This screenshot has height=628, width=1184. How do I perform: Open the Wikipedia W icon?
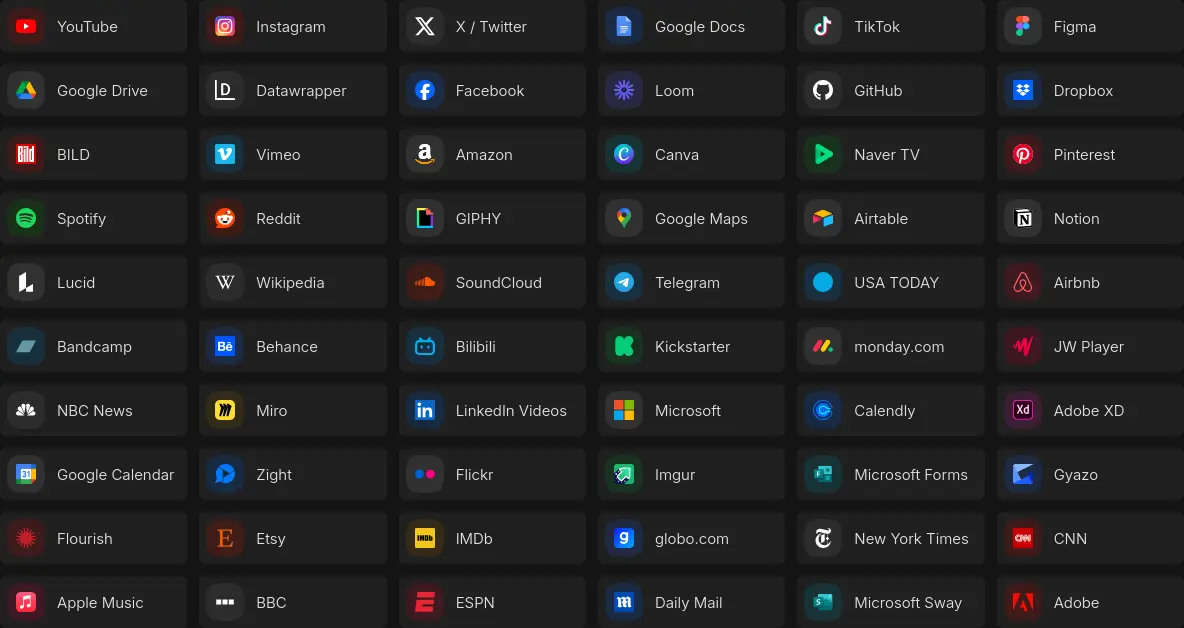225,282
